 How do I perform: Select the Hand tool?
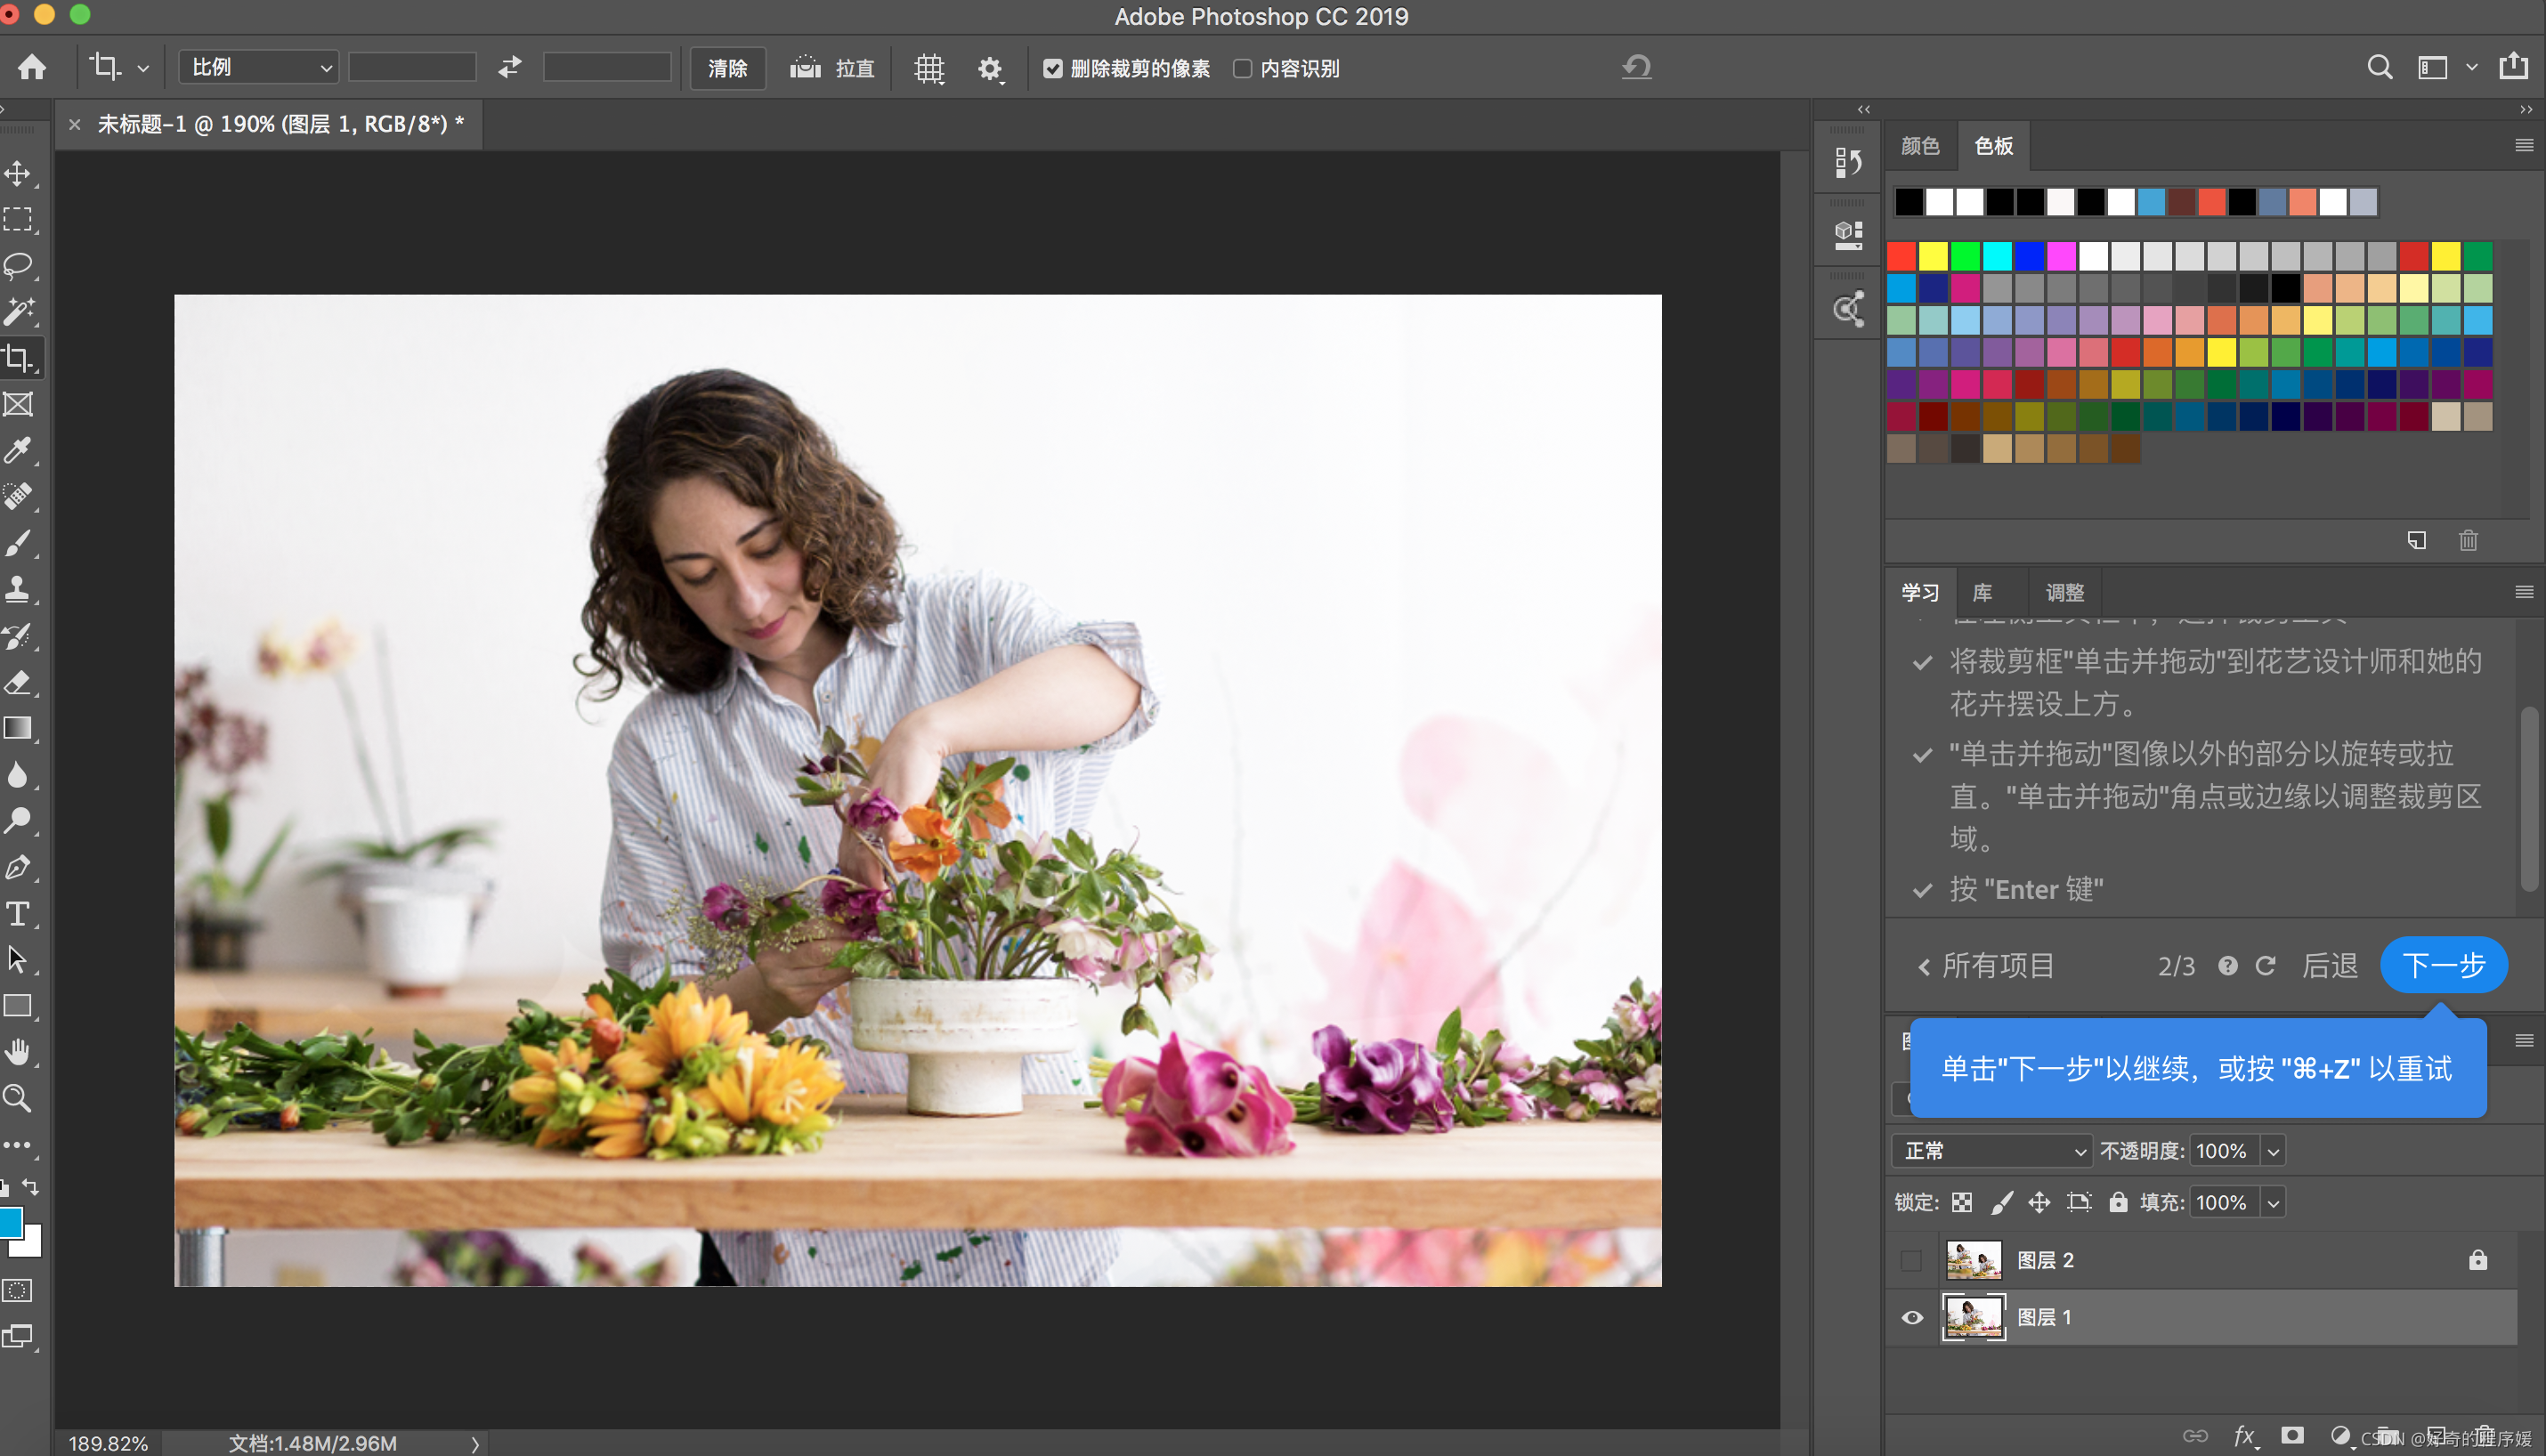pos(18,1052)
